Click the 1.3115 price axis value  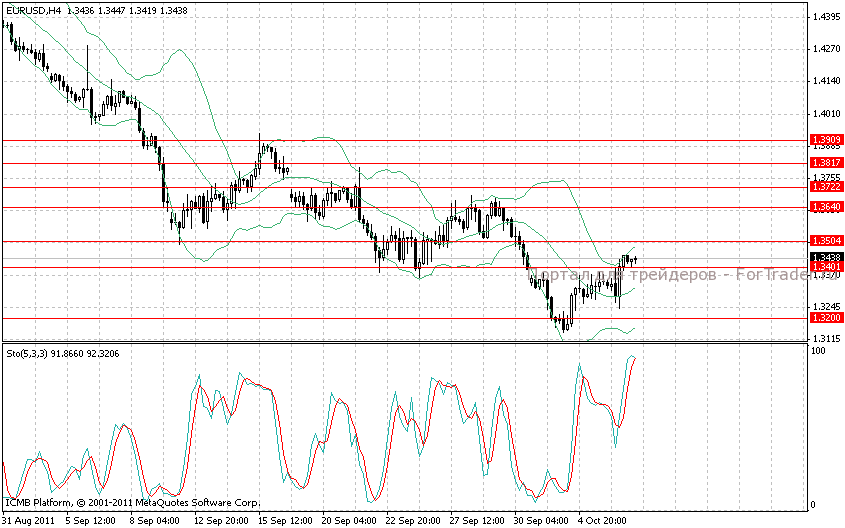[x=826, y=340]
